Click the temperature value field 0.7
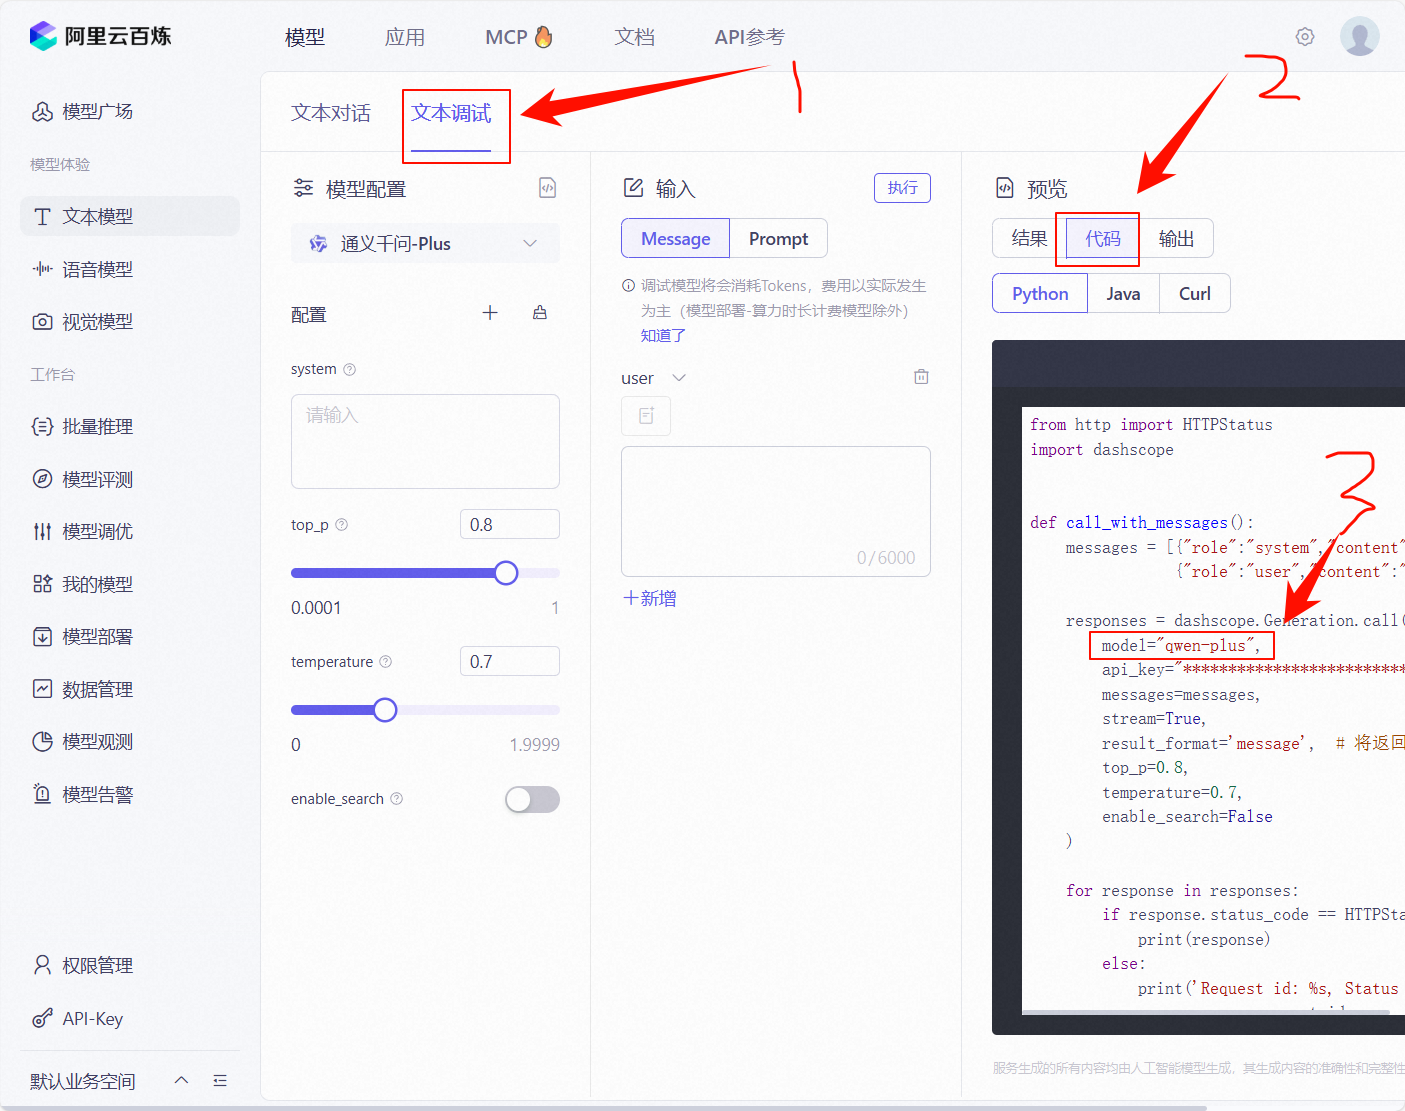Screen dimensions: 1405x1111 pyautogui.click(x=510, y=661)
